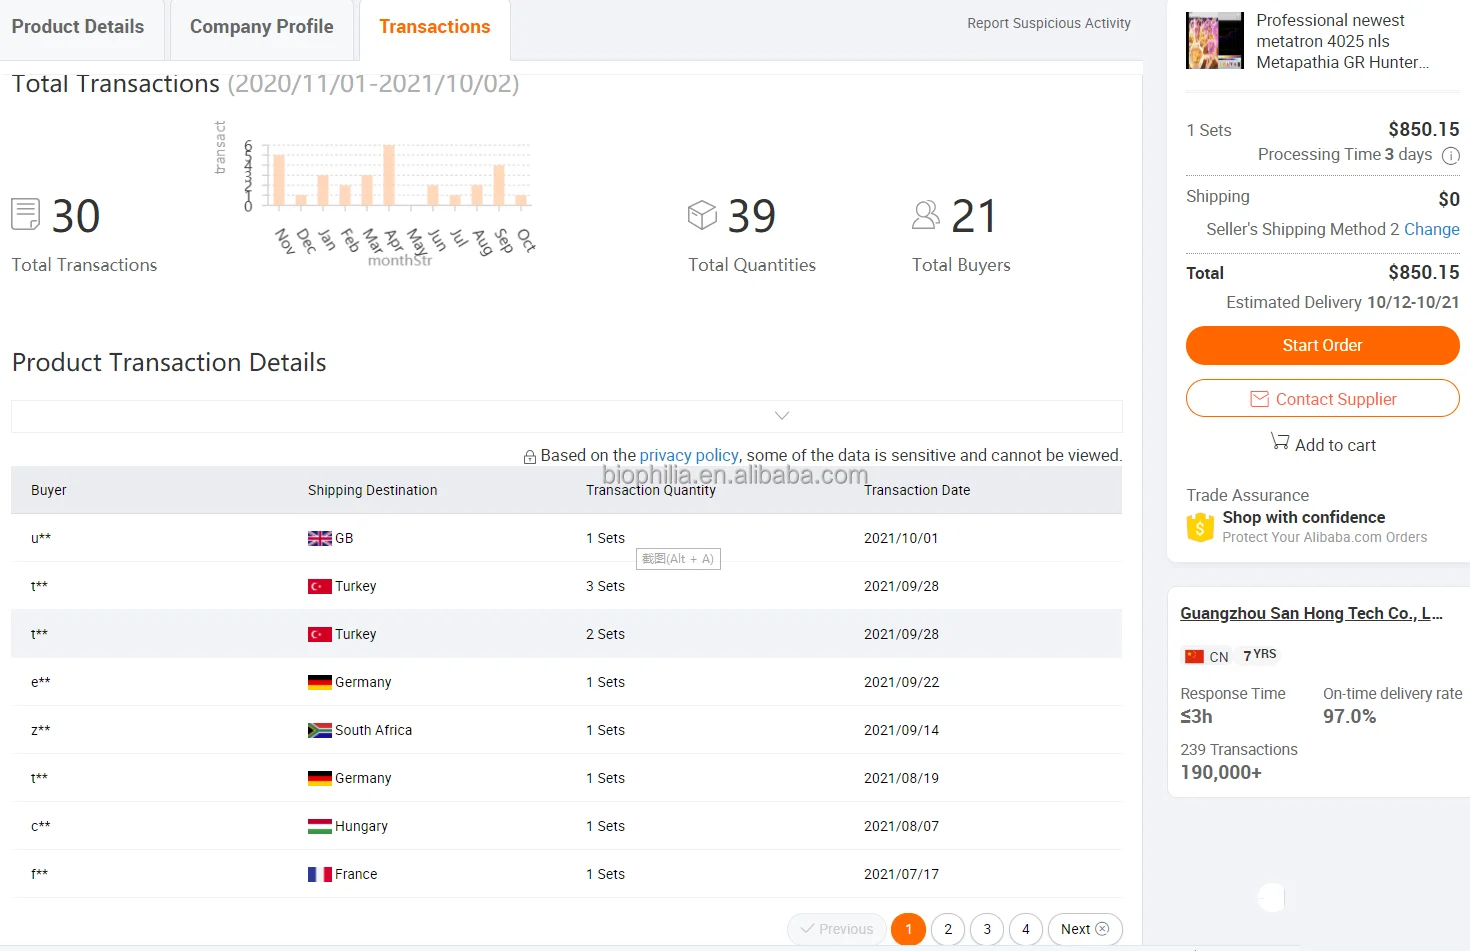Viewport: 1470px width, 951px height.
Task: Click Add to cart
Action: [x=1323, y=444]
